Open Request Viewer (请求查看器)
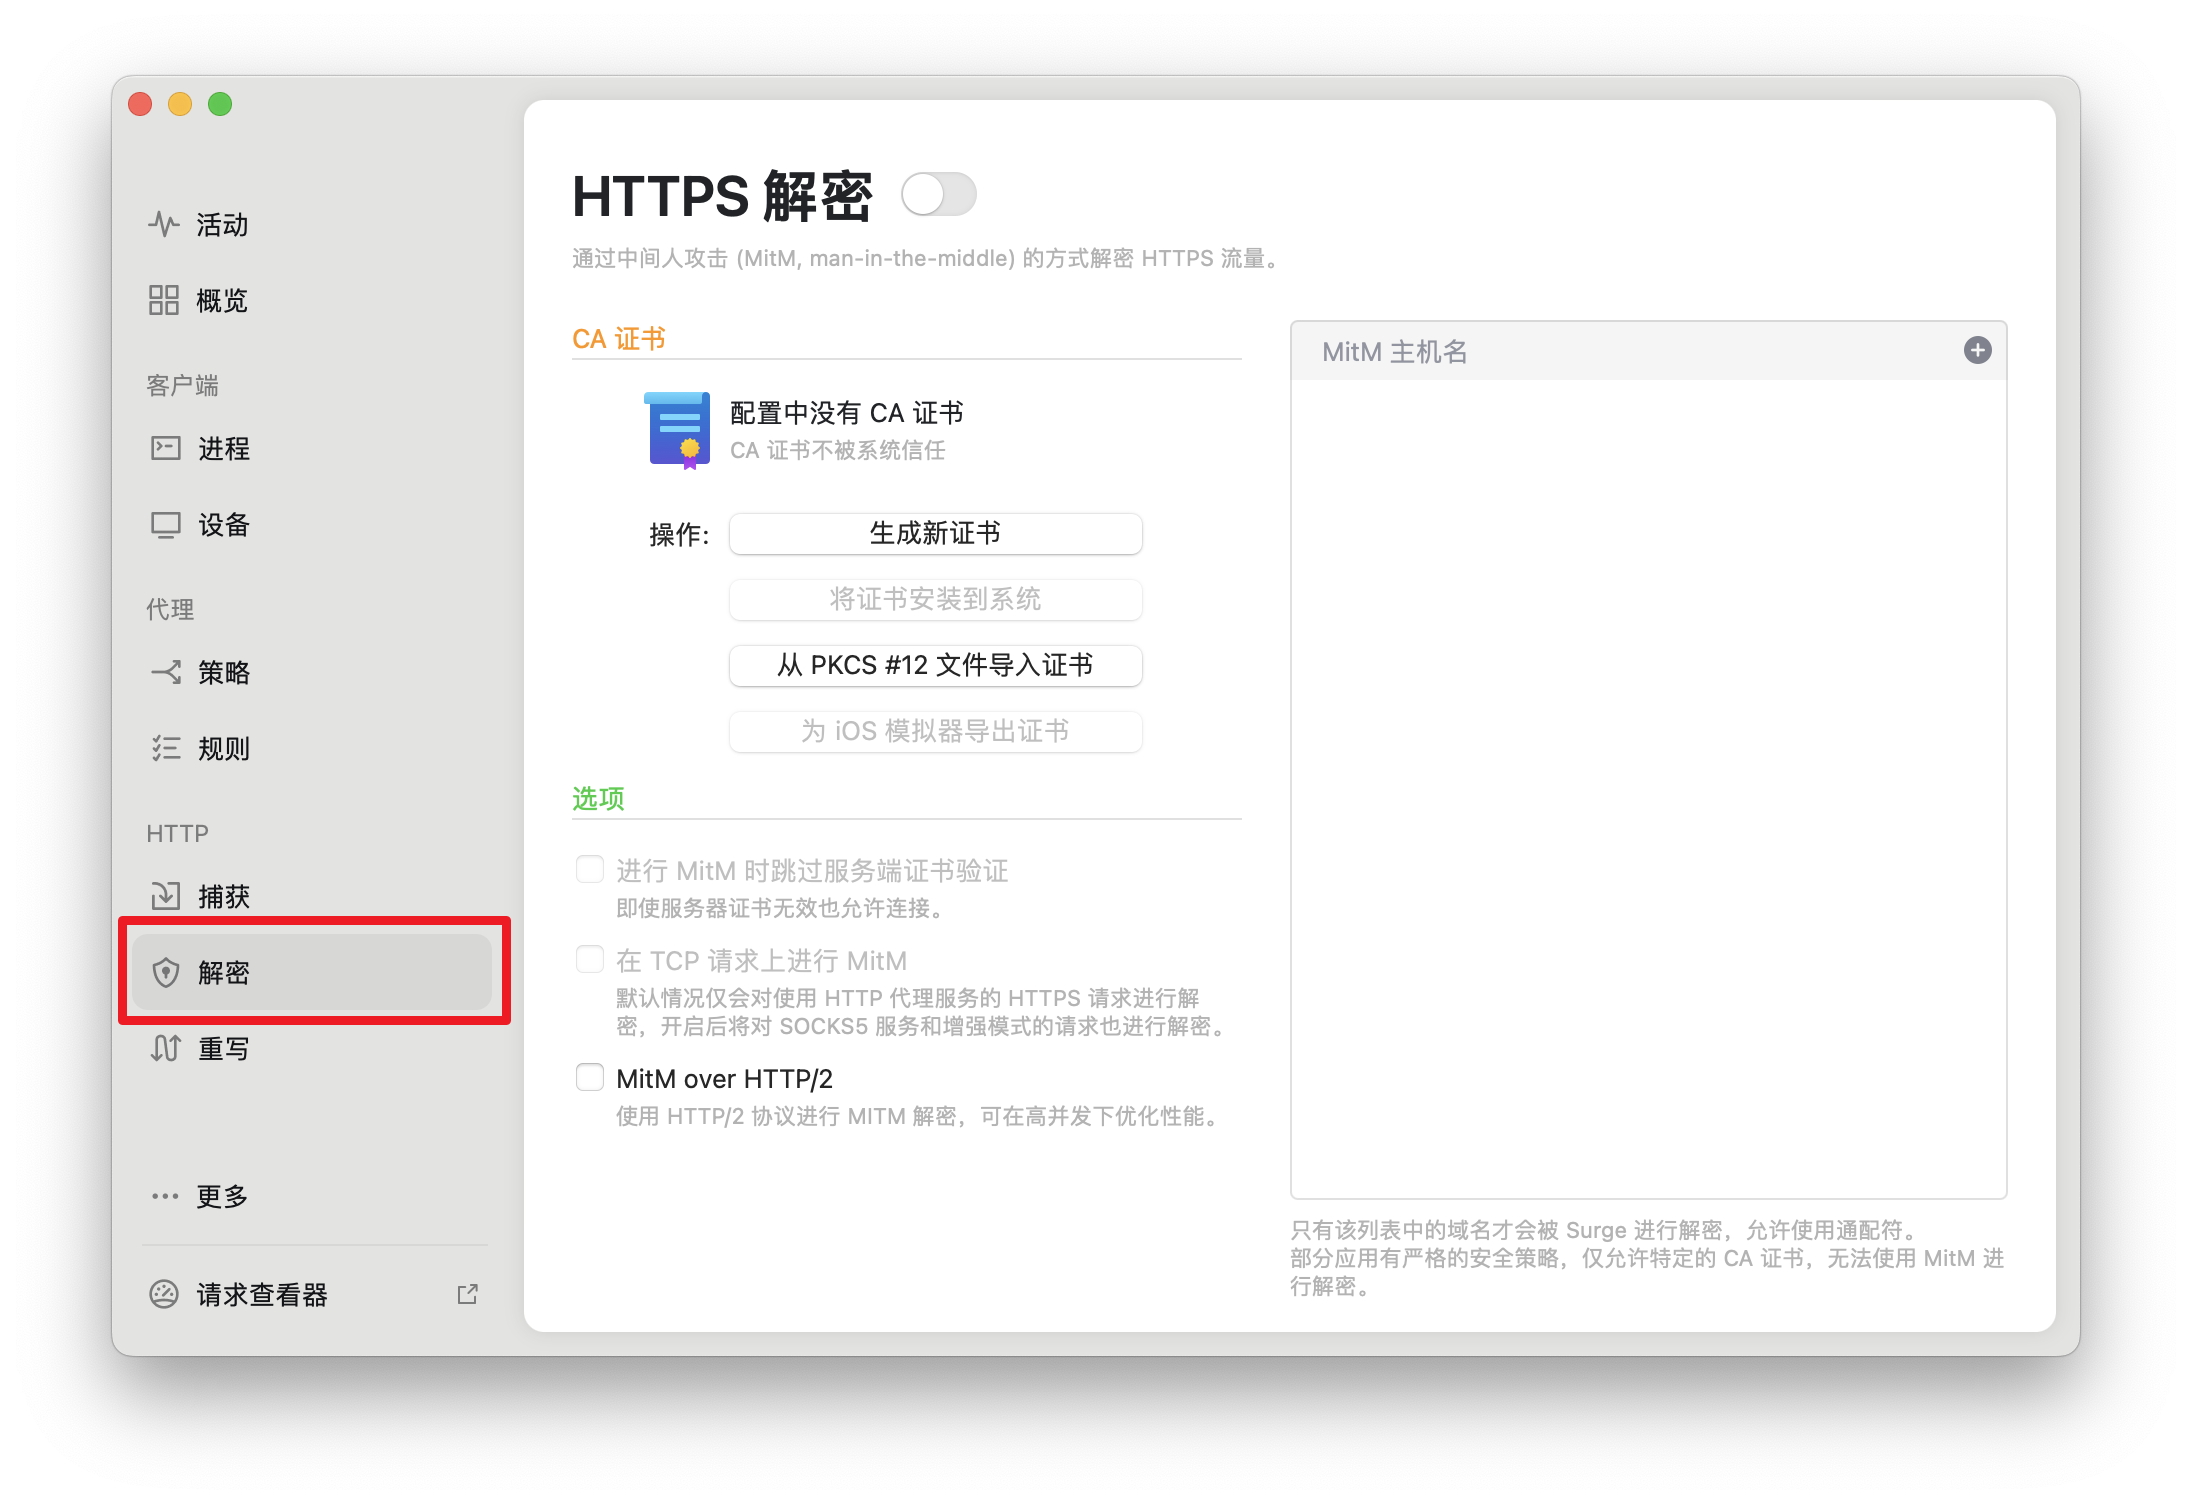Viewport: 2192px width, 1504px height. pos(262,1294)
